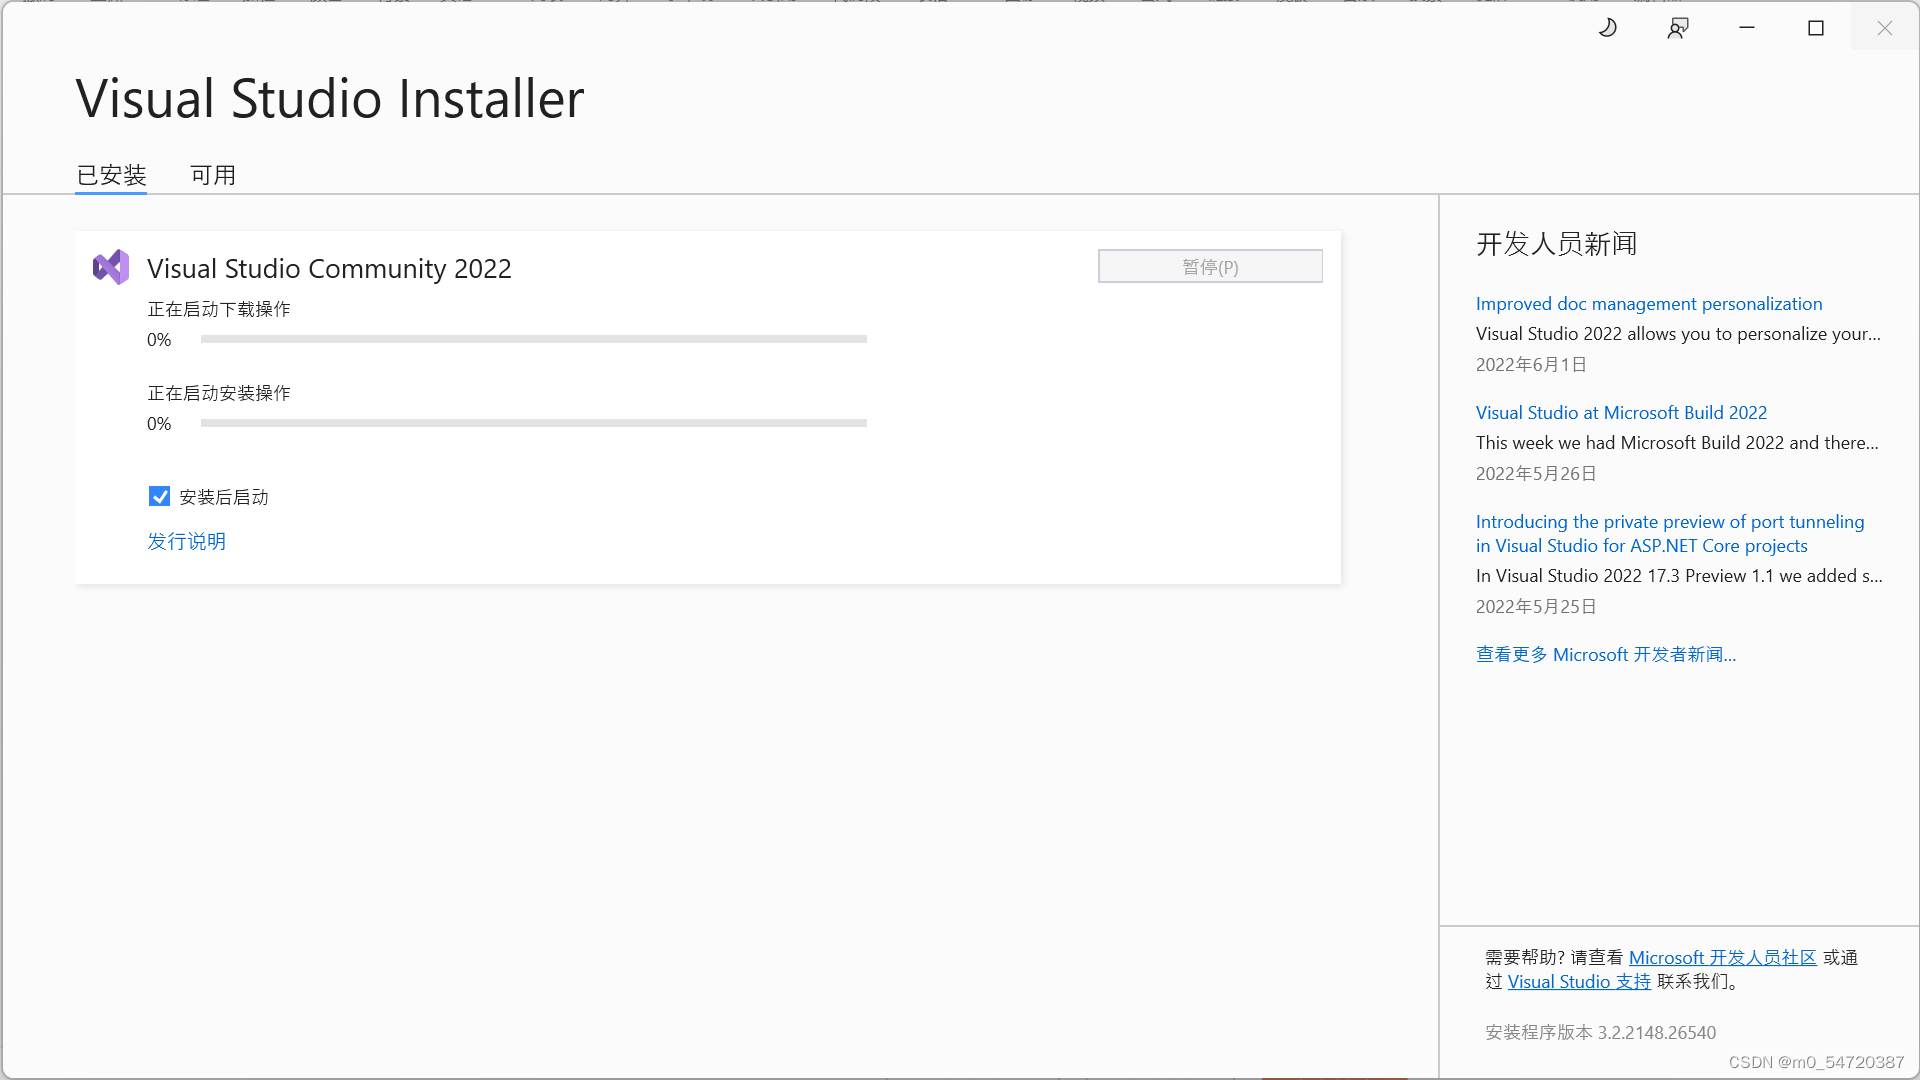
Task: Open Visual Studio at Microsoft Build 2022 article
Action: pos(1620,412)
